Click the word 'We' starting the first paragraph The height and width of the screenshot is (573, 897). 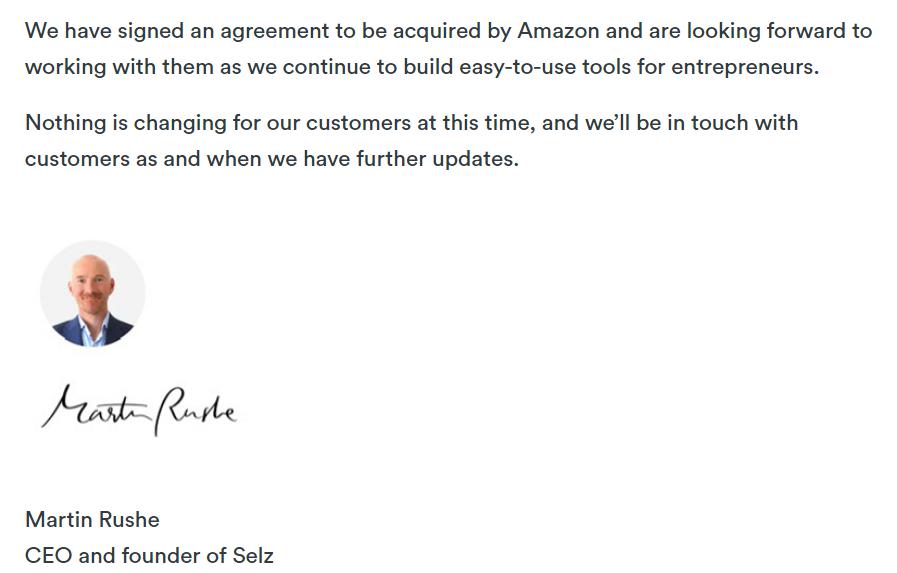pos(42,31)
